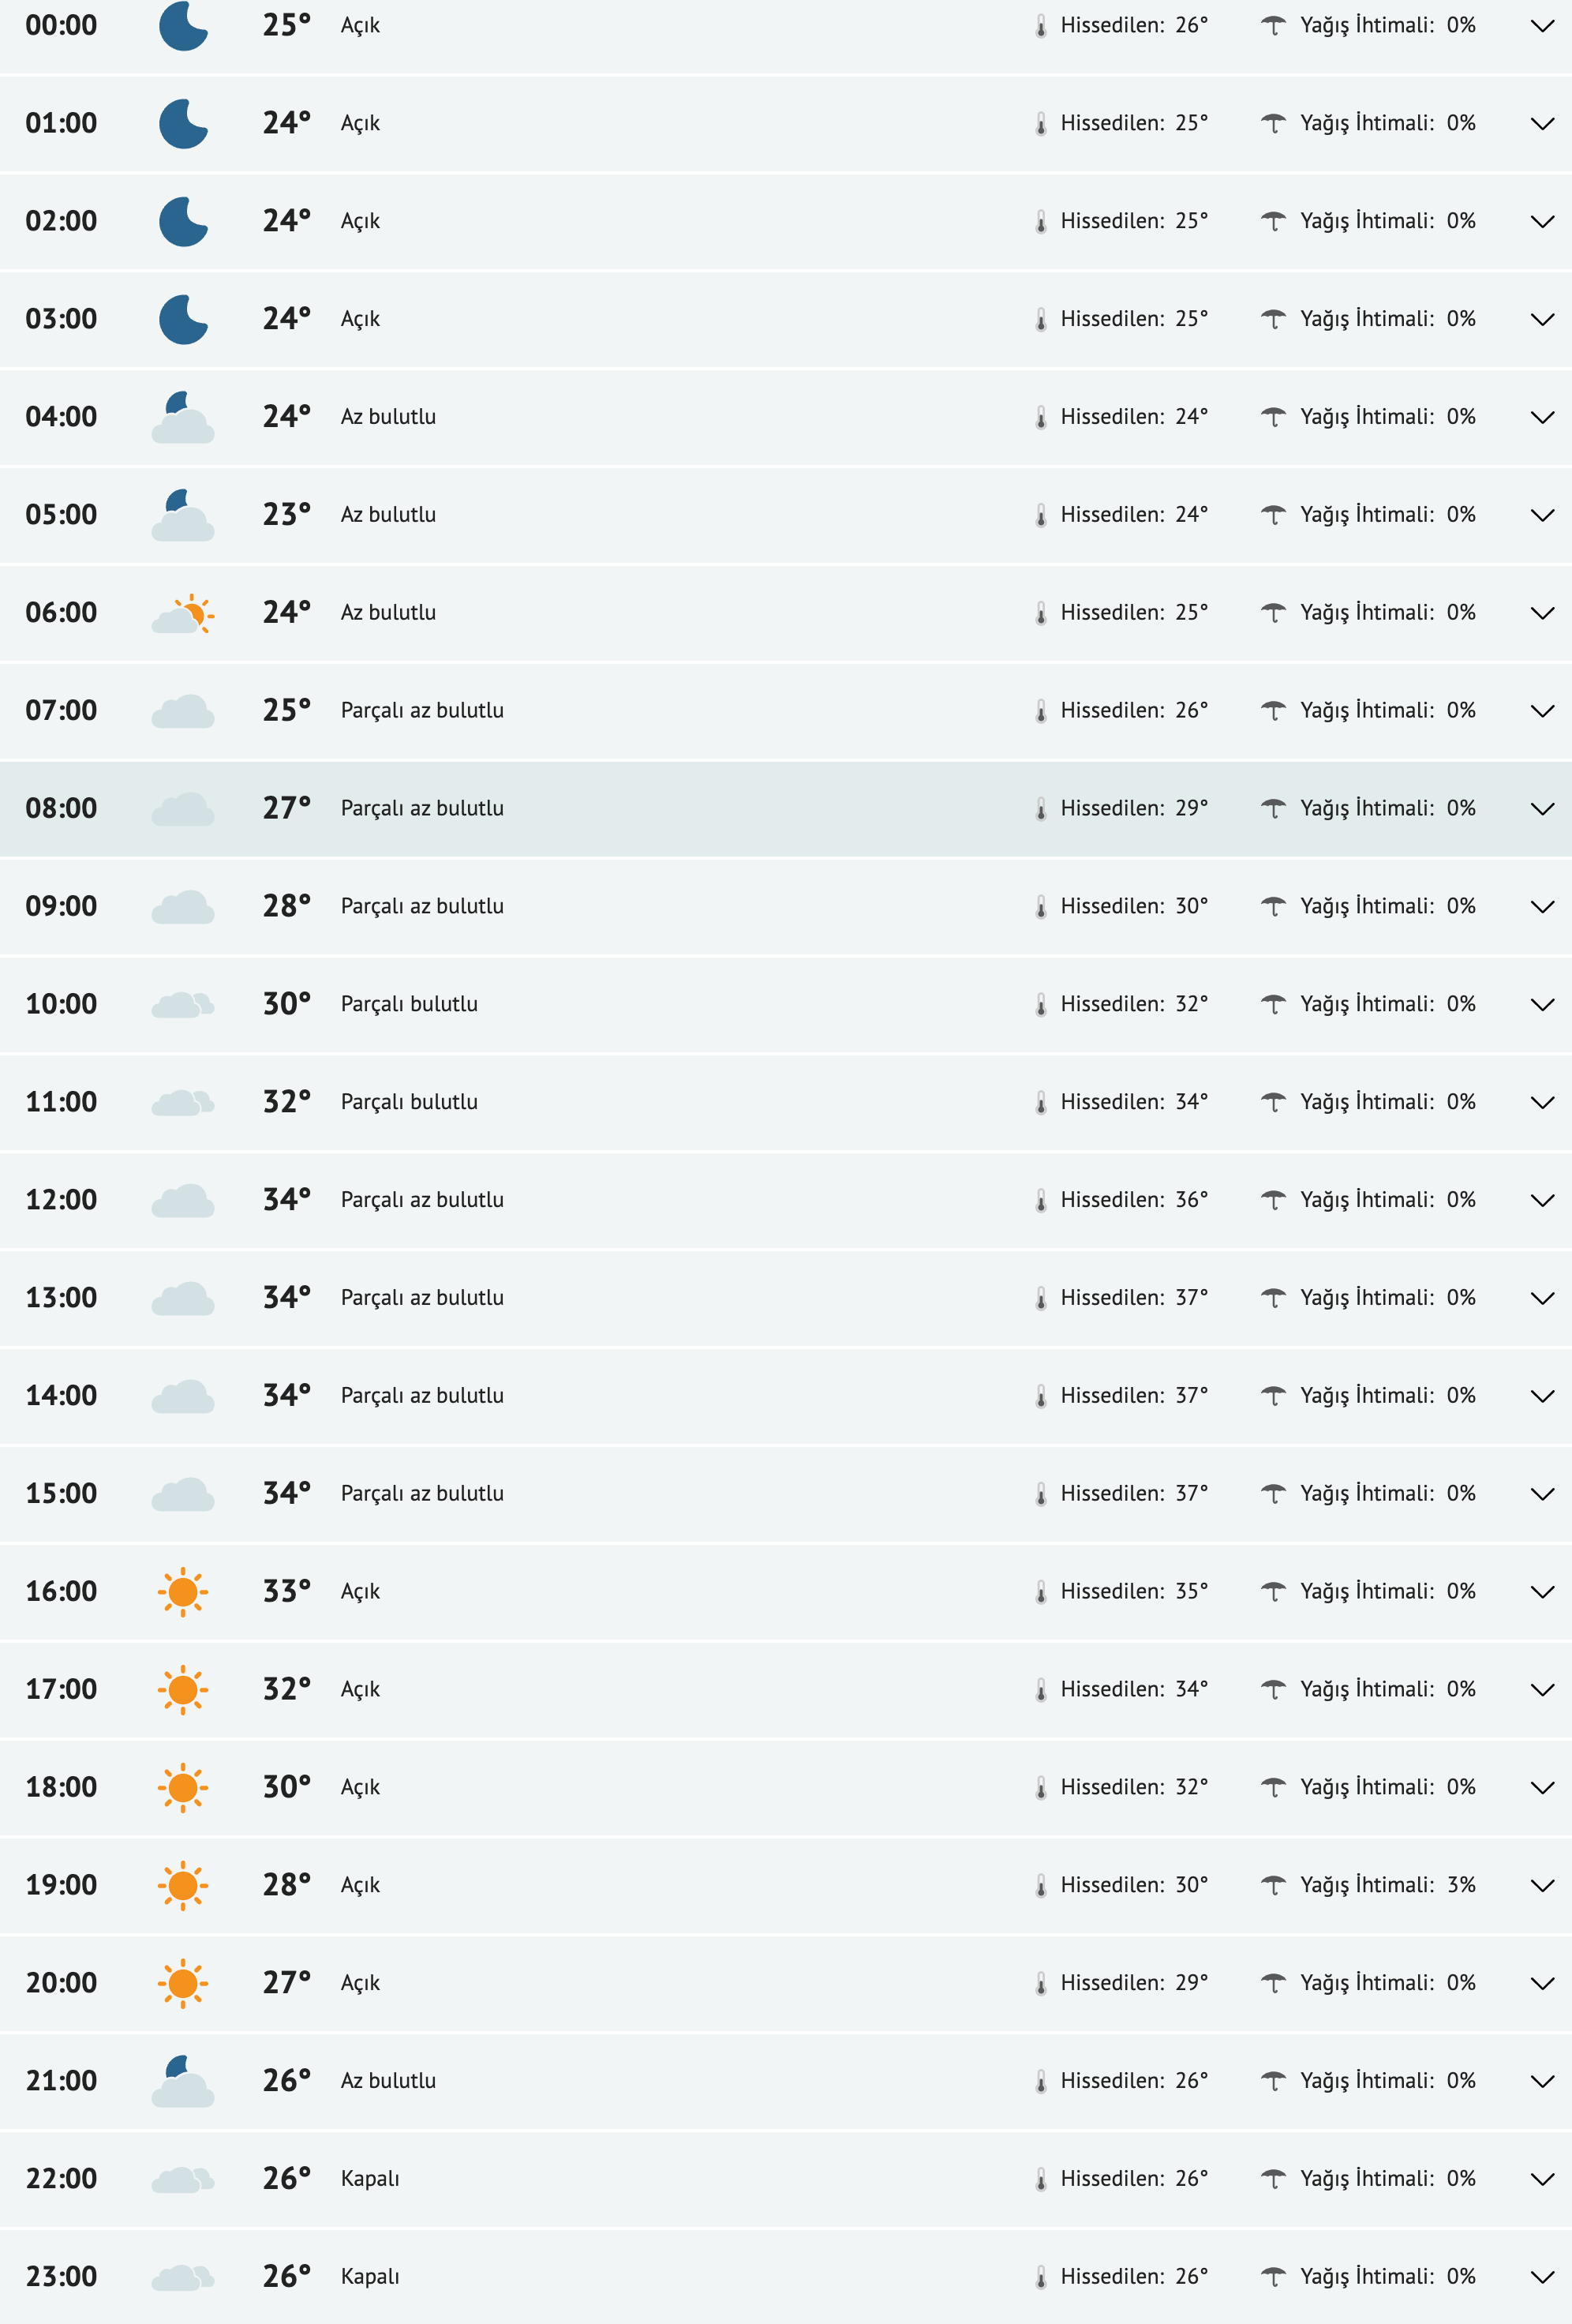Select the cloudy-moon icon at 04:00
The height and width of the screenshot is (2324, 1572).
[184, 417]
